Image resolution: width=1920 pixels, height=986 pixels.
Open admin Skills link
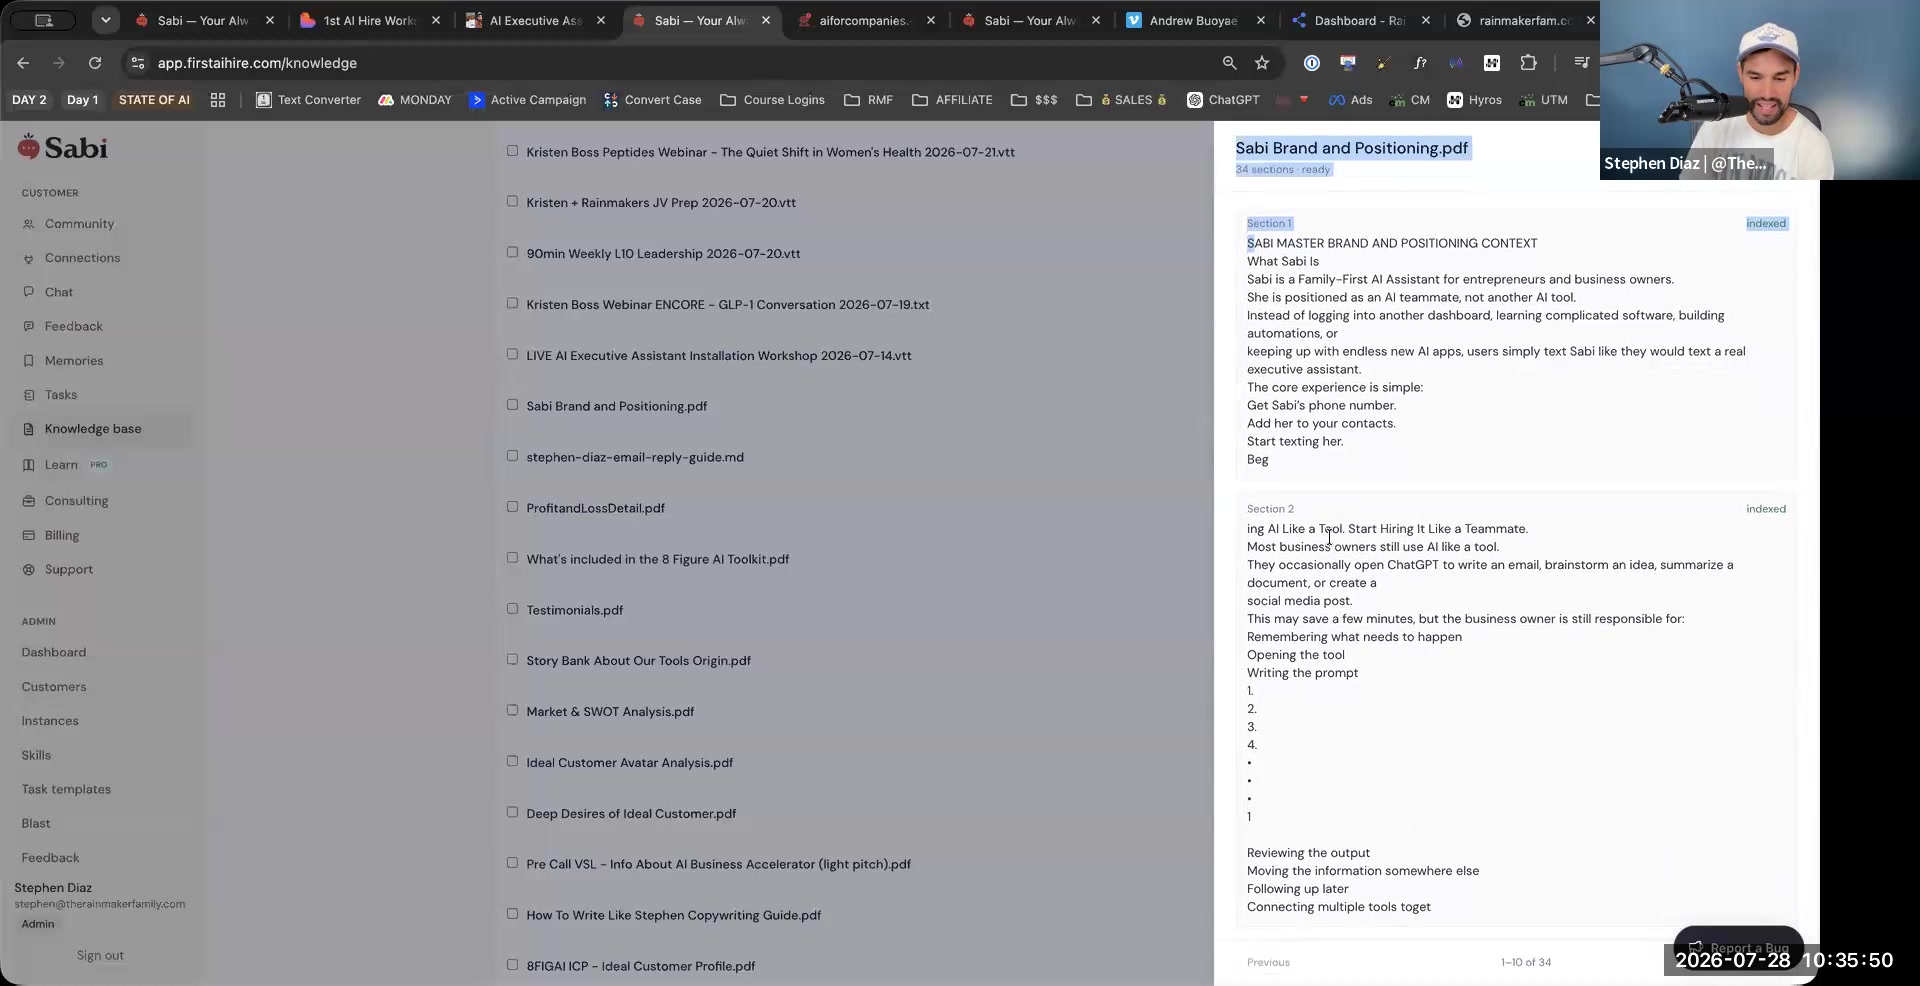click(x=36, y=756)
